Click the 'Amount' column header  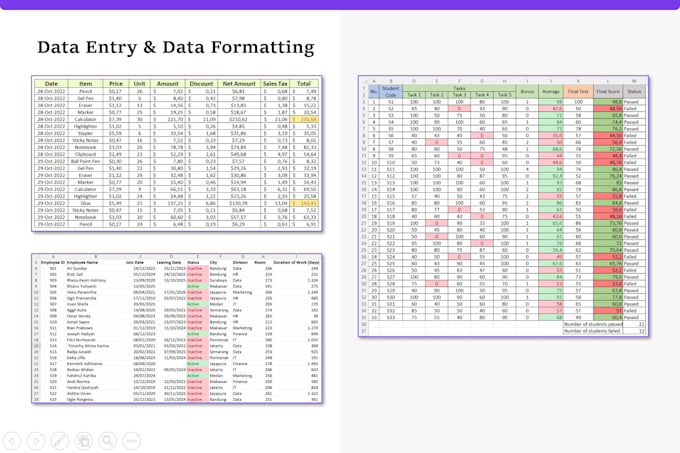(x=167, y=84)
